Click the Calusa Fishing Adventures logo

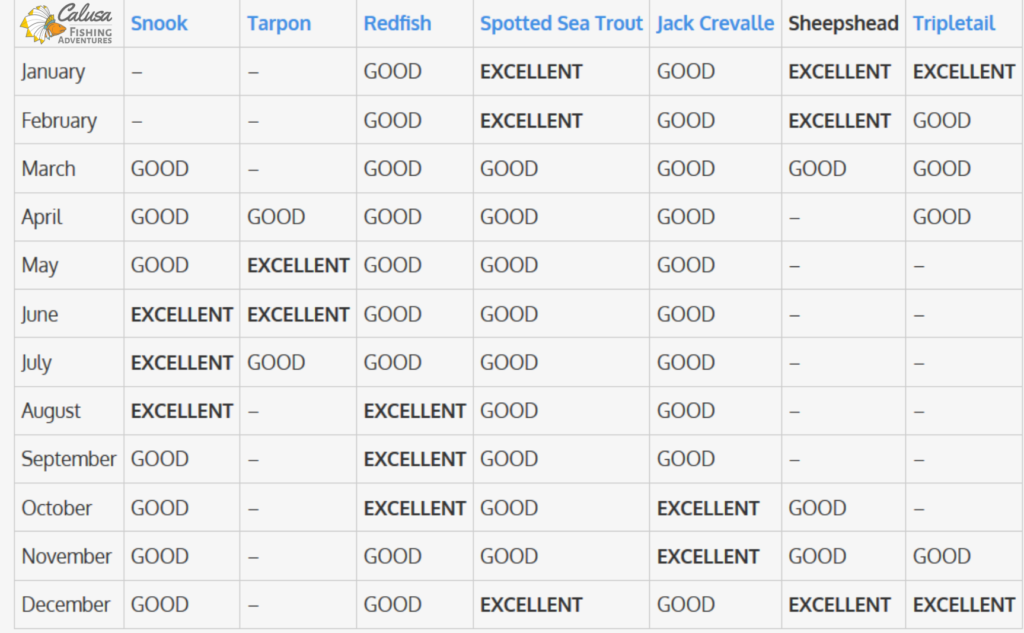[x=68, y=24]
